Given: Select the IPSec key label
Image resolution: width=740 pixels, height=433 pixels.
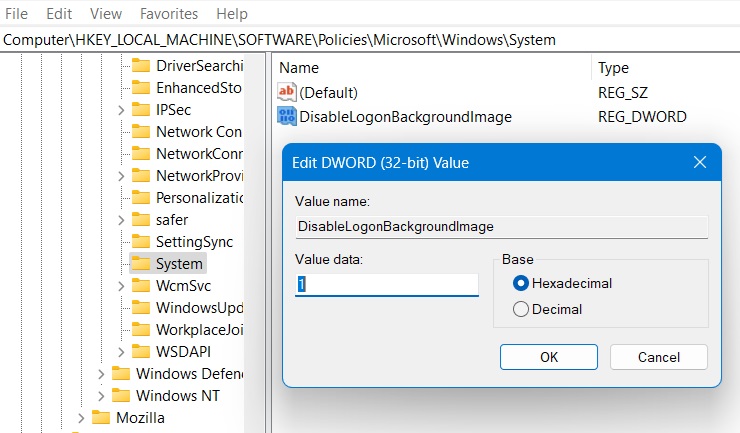Looking at the screenshot, I should point(173,110).
